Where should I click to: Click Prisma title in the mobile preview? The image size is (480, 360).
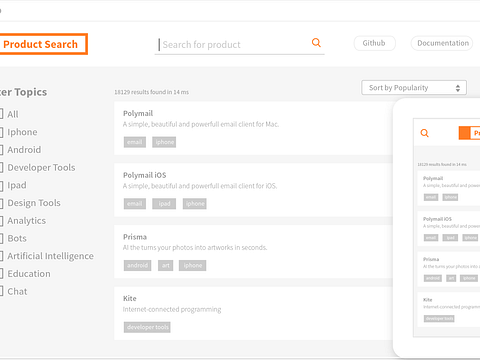[x=431, y=259]
